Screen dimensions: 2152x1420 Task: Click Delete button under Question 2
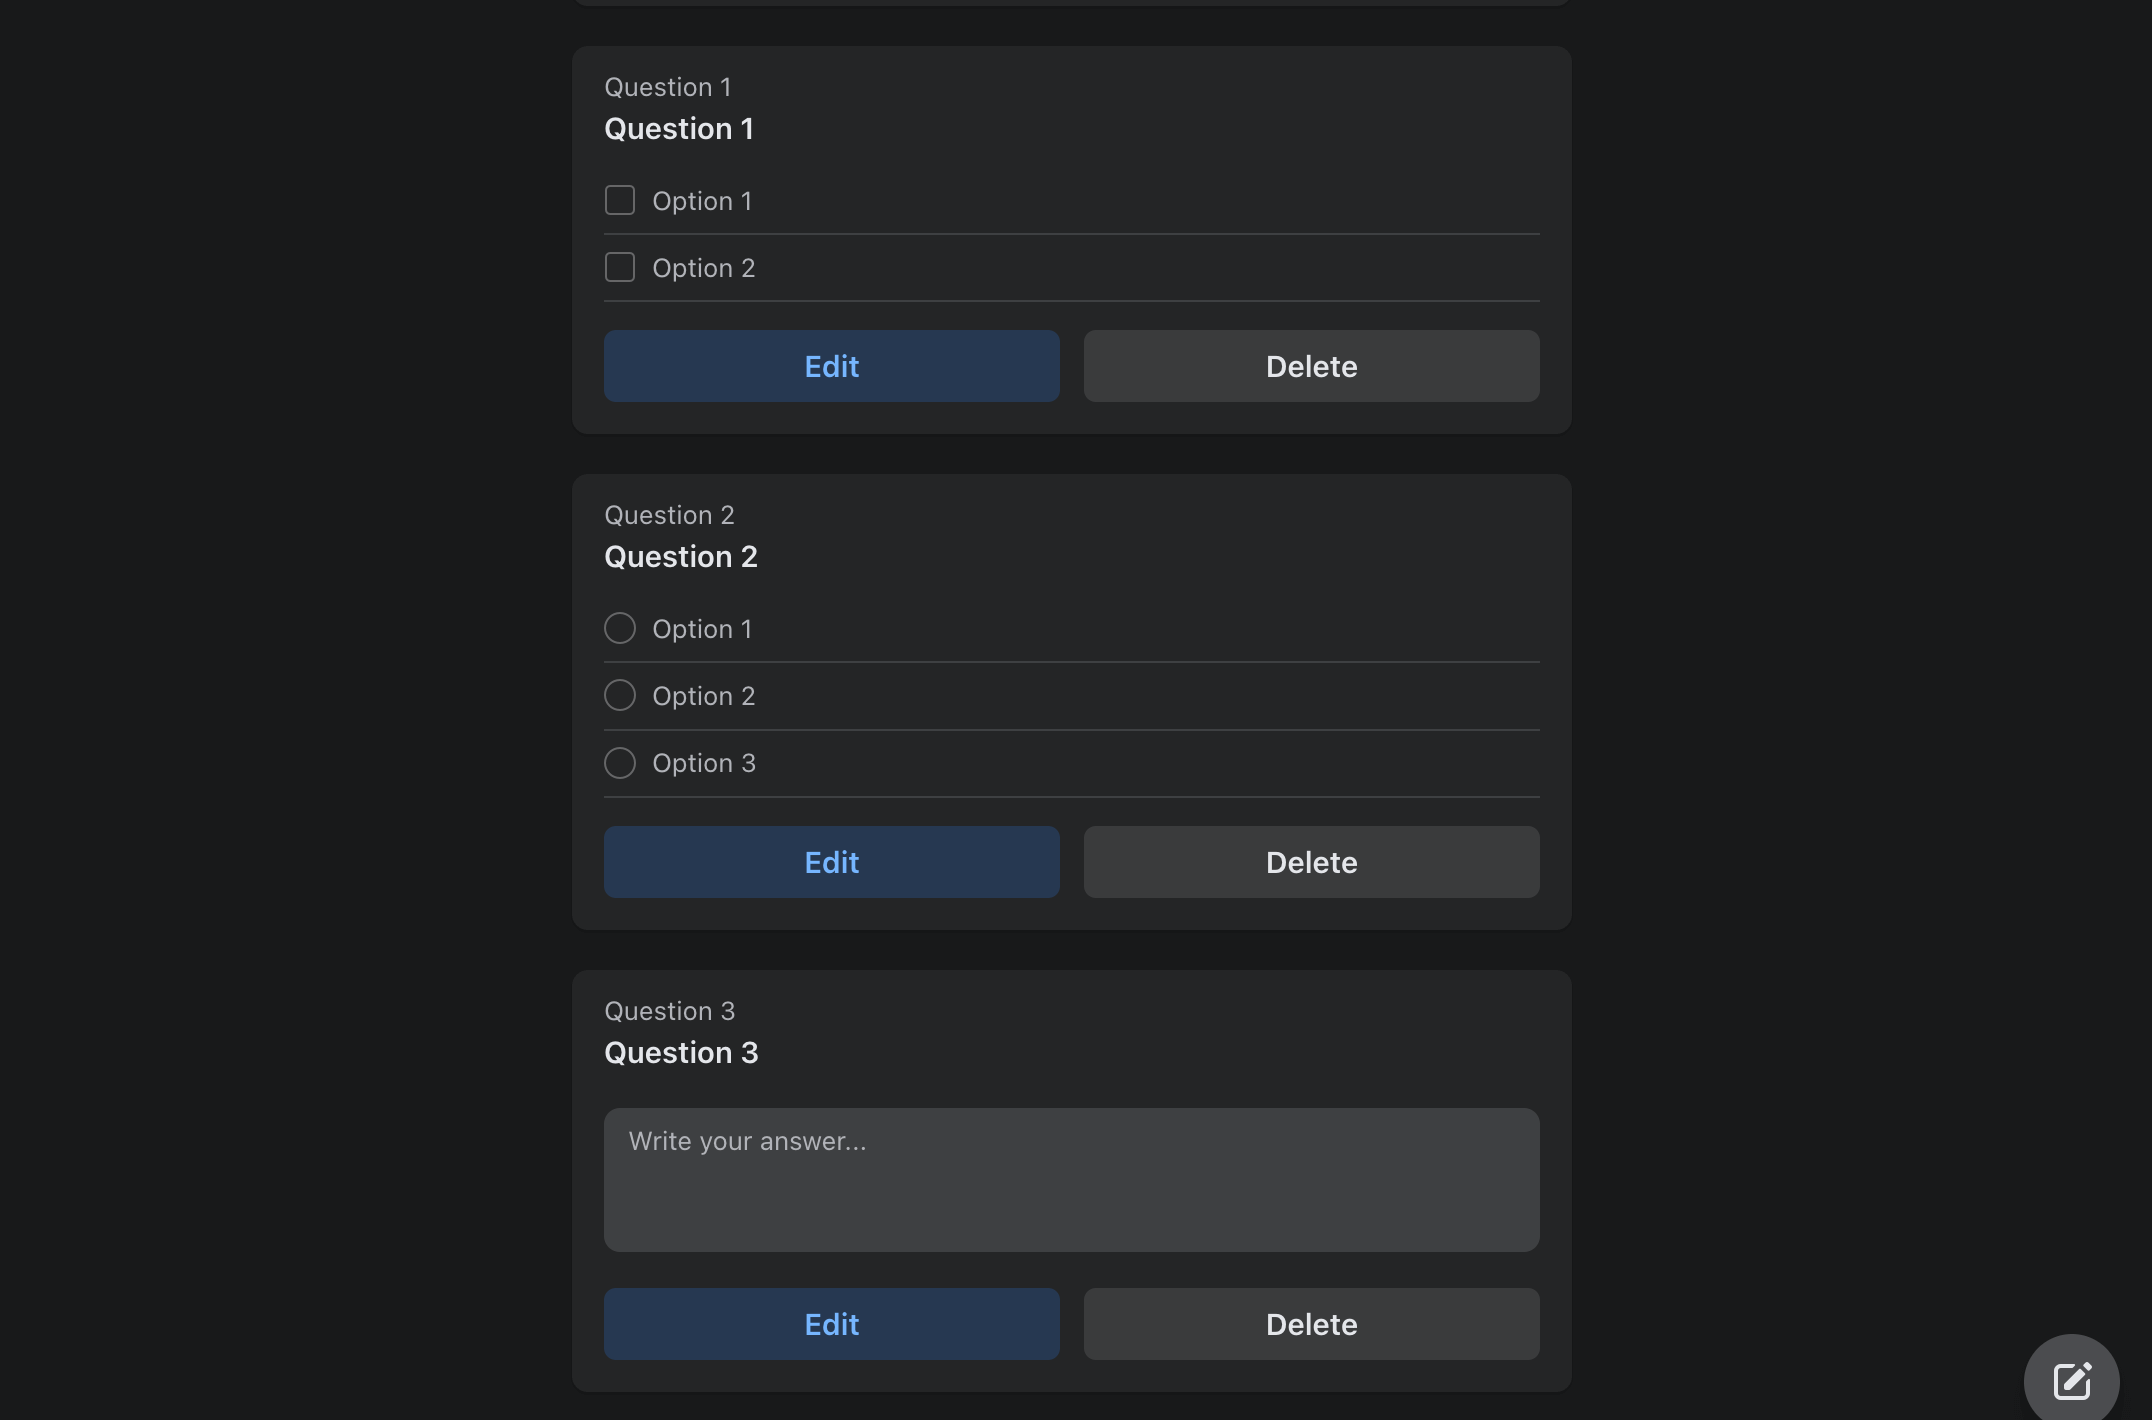pos(1311,862)
